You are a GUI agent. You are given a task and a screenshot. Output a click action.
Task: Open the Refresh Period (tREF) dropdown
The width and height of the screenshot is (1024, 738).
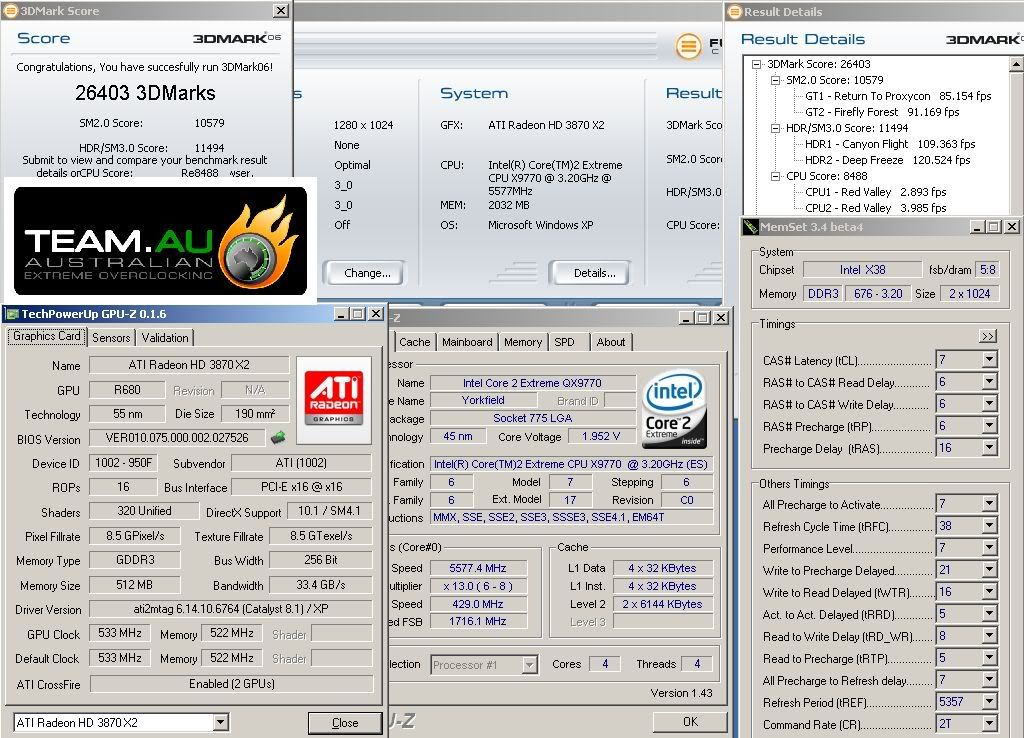click(989, 701)
